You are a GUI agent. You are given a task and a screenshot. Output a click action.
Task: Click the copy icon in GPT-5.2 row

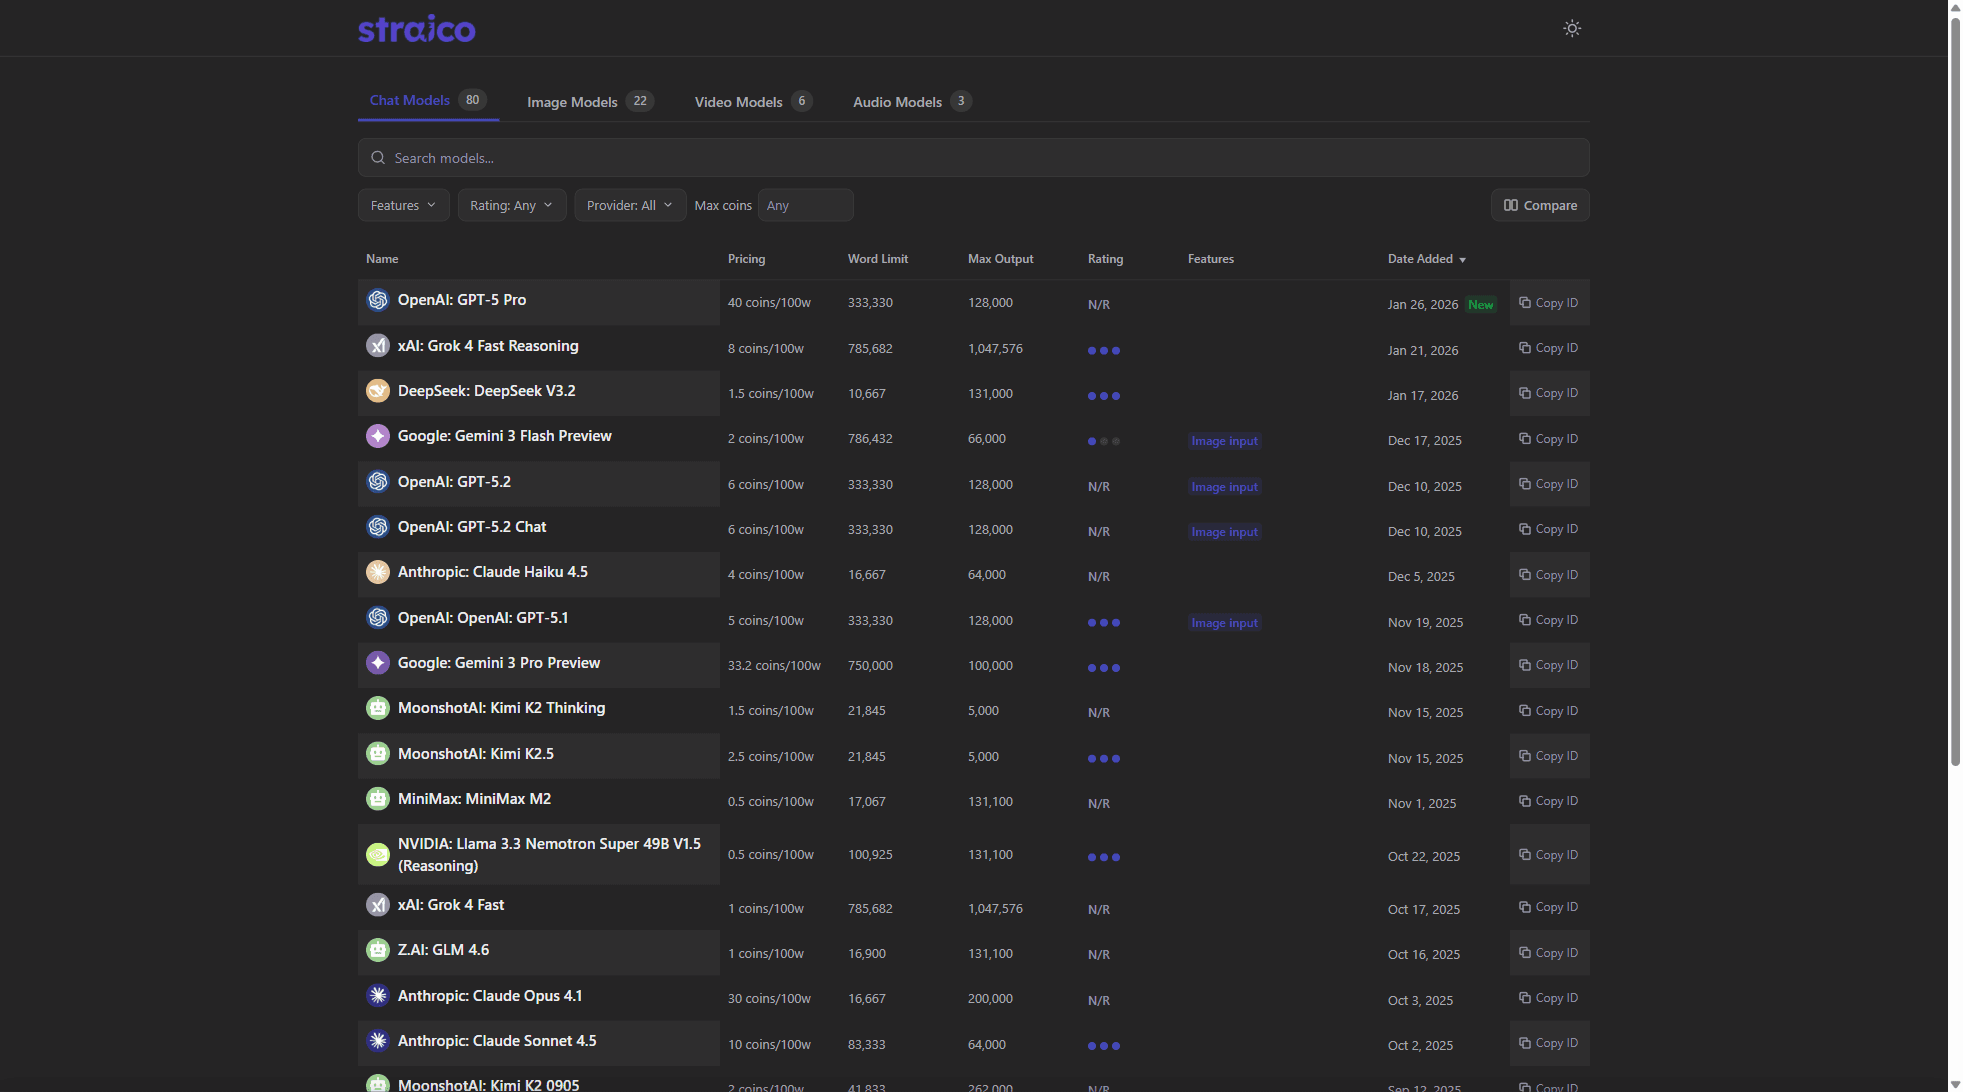1525,484
